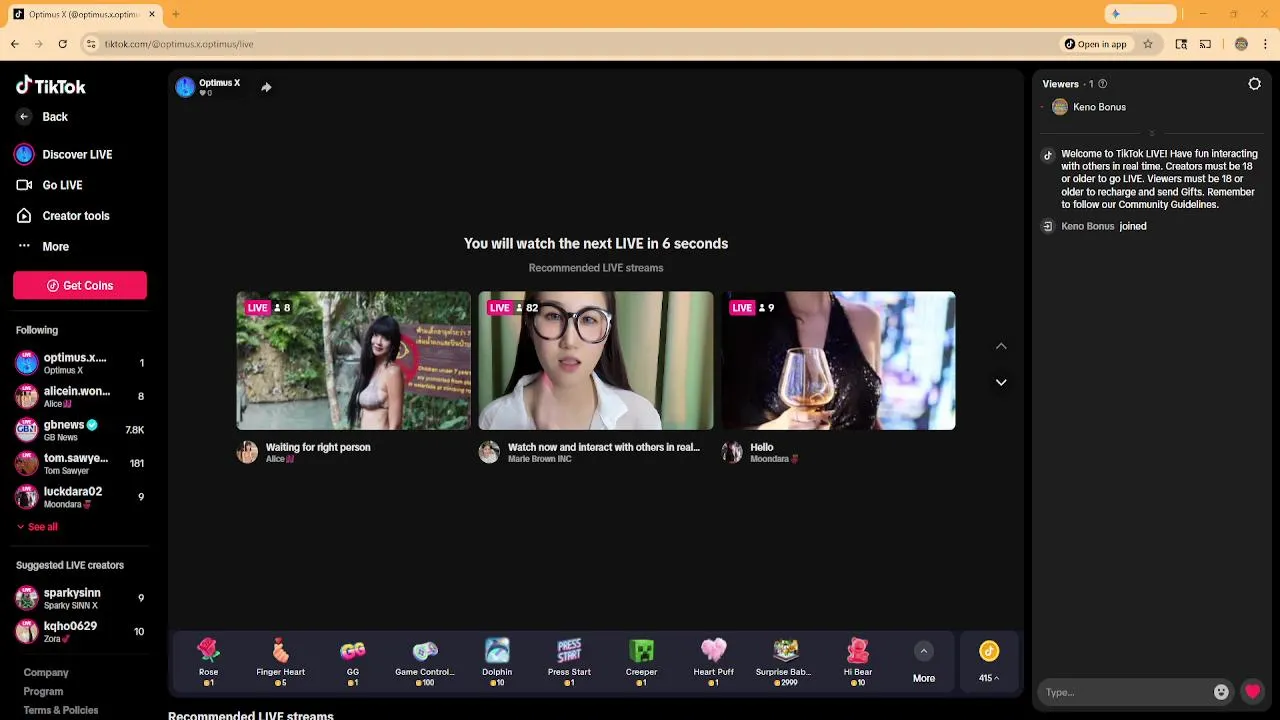This screenshot has height=720, width=1280.
Task: Open Viewers info help icon
Action: coord(1103,84)
